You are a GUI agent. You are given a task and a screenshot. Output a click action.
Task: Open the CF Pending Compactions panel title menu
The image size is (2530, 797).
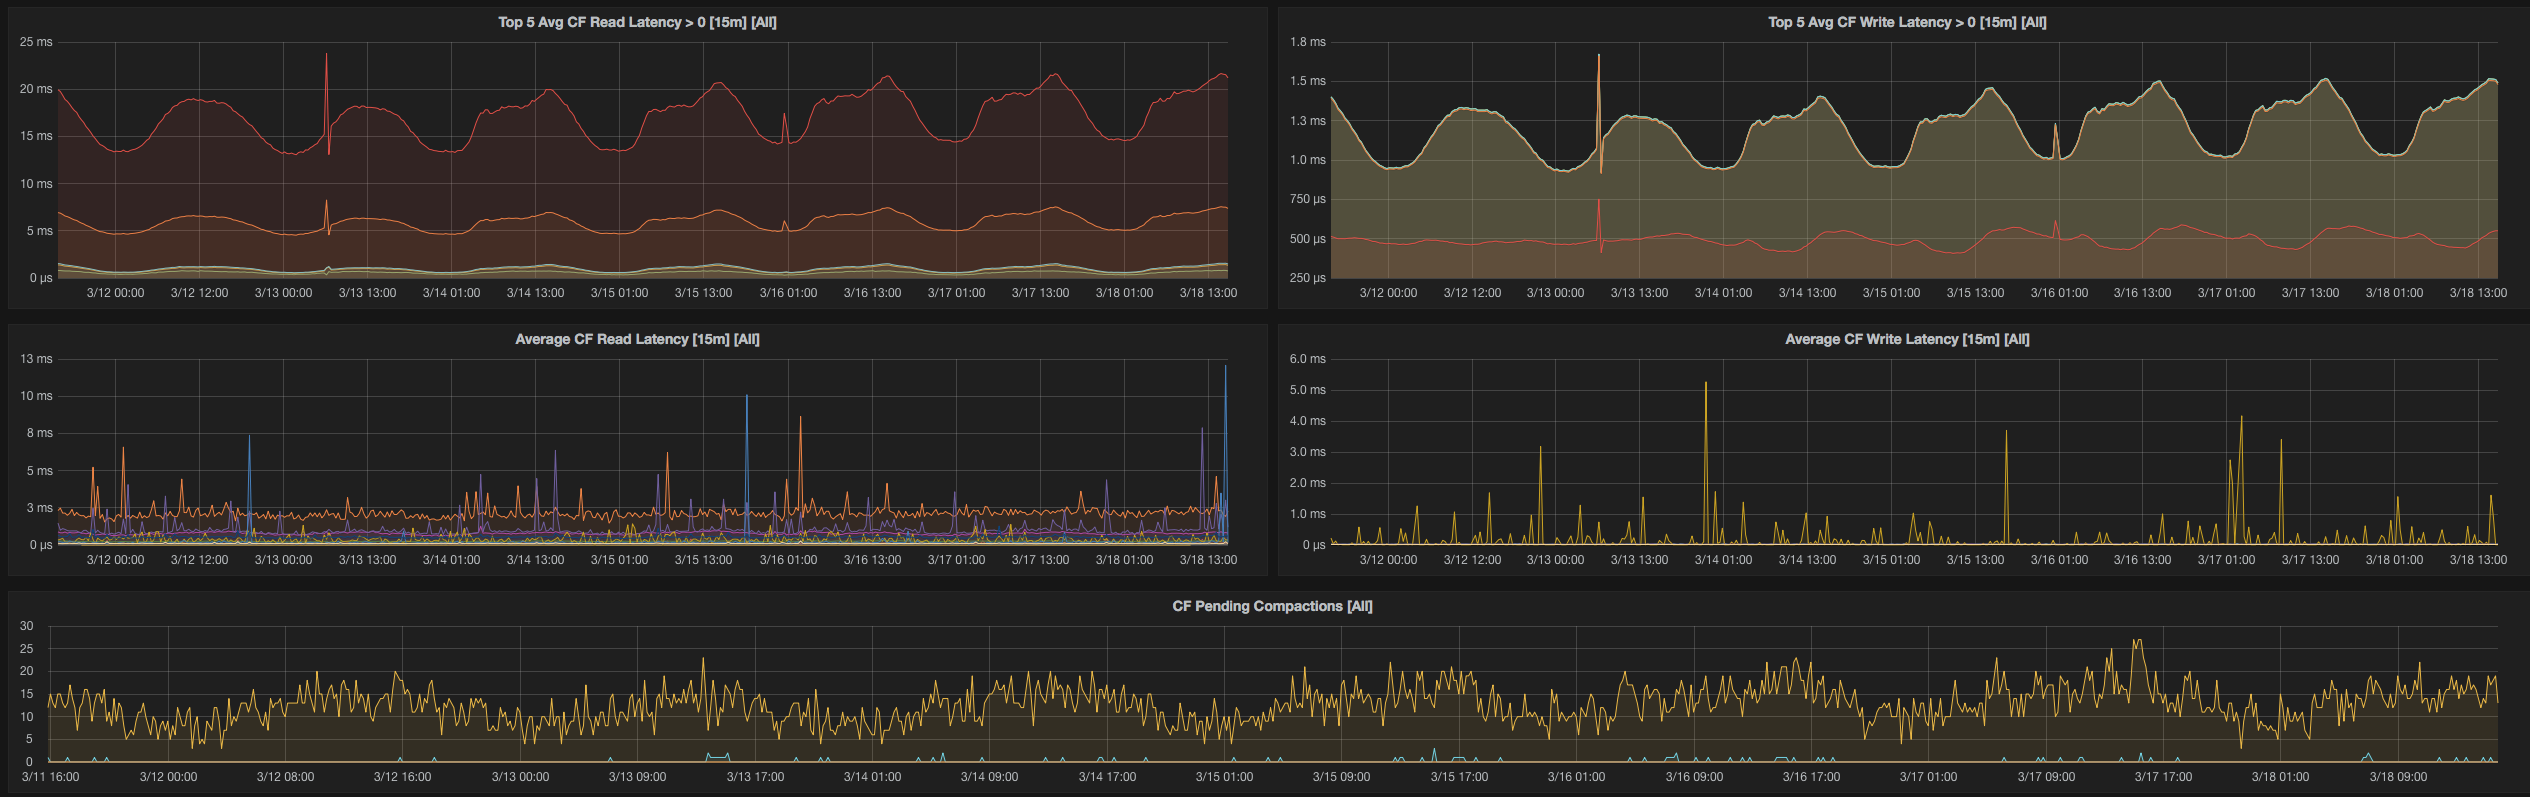pos(1271,606)
